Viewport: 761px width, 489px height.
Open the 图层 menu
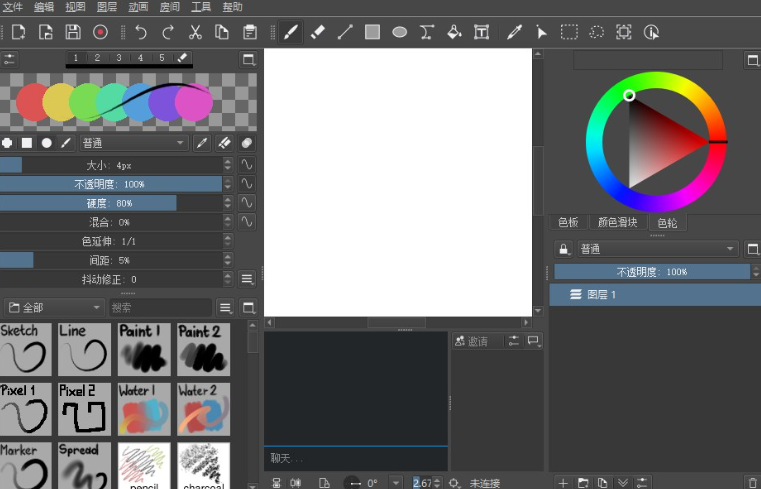(107, 7)
